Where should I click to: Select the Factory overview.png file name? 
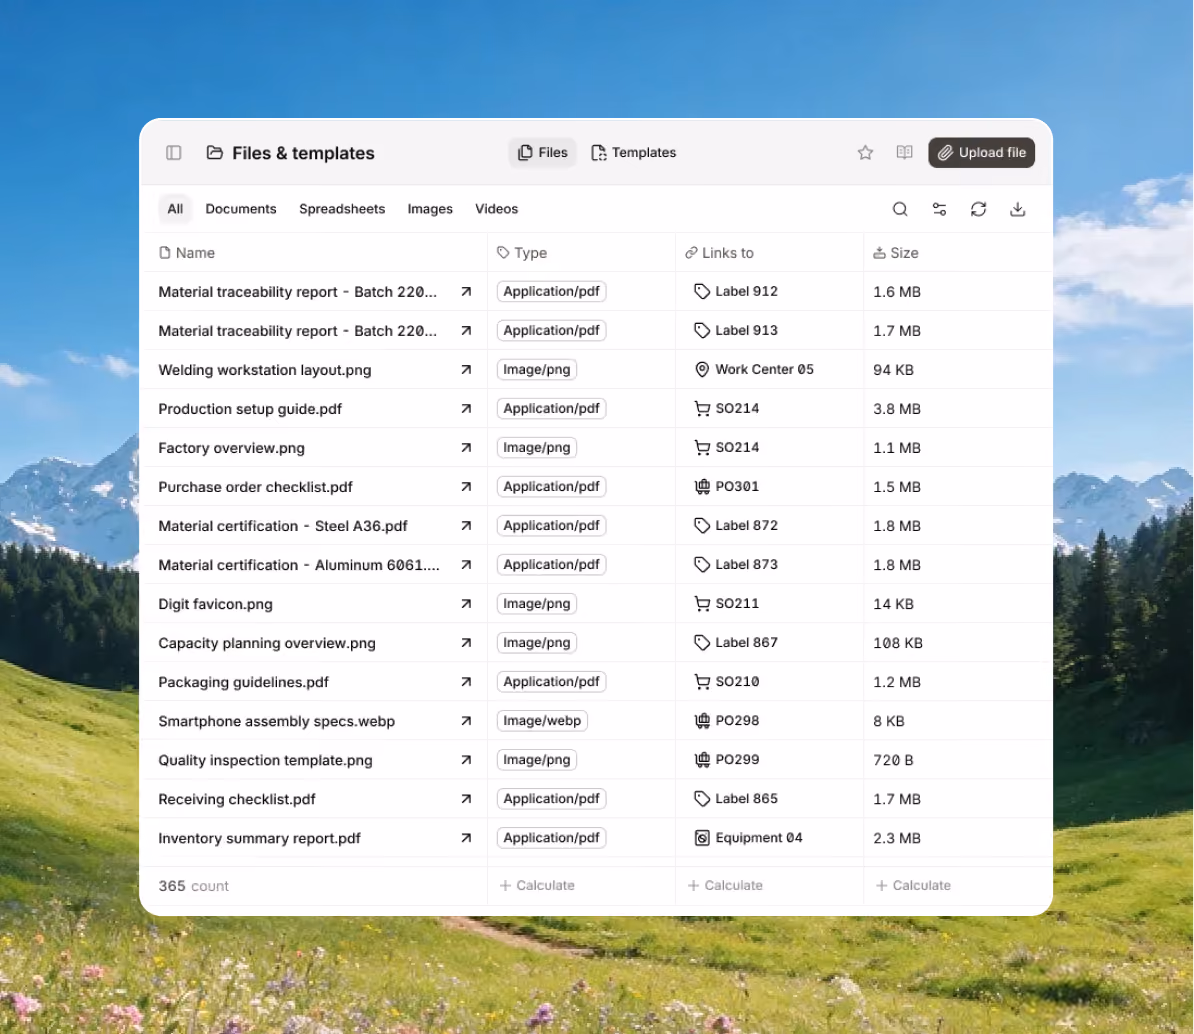pos(231,448)
